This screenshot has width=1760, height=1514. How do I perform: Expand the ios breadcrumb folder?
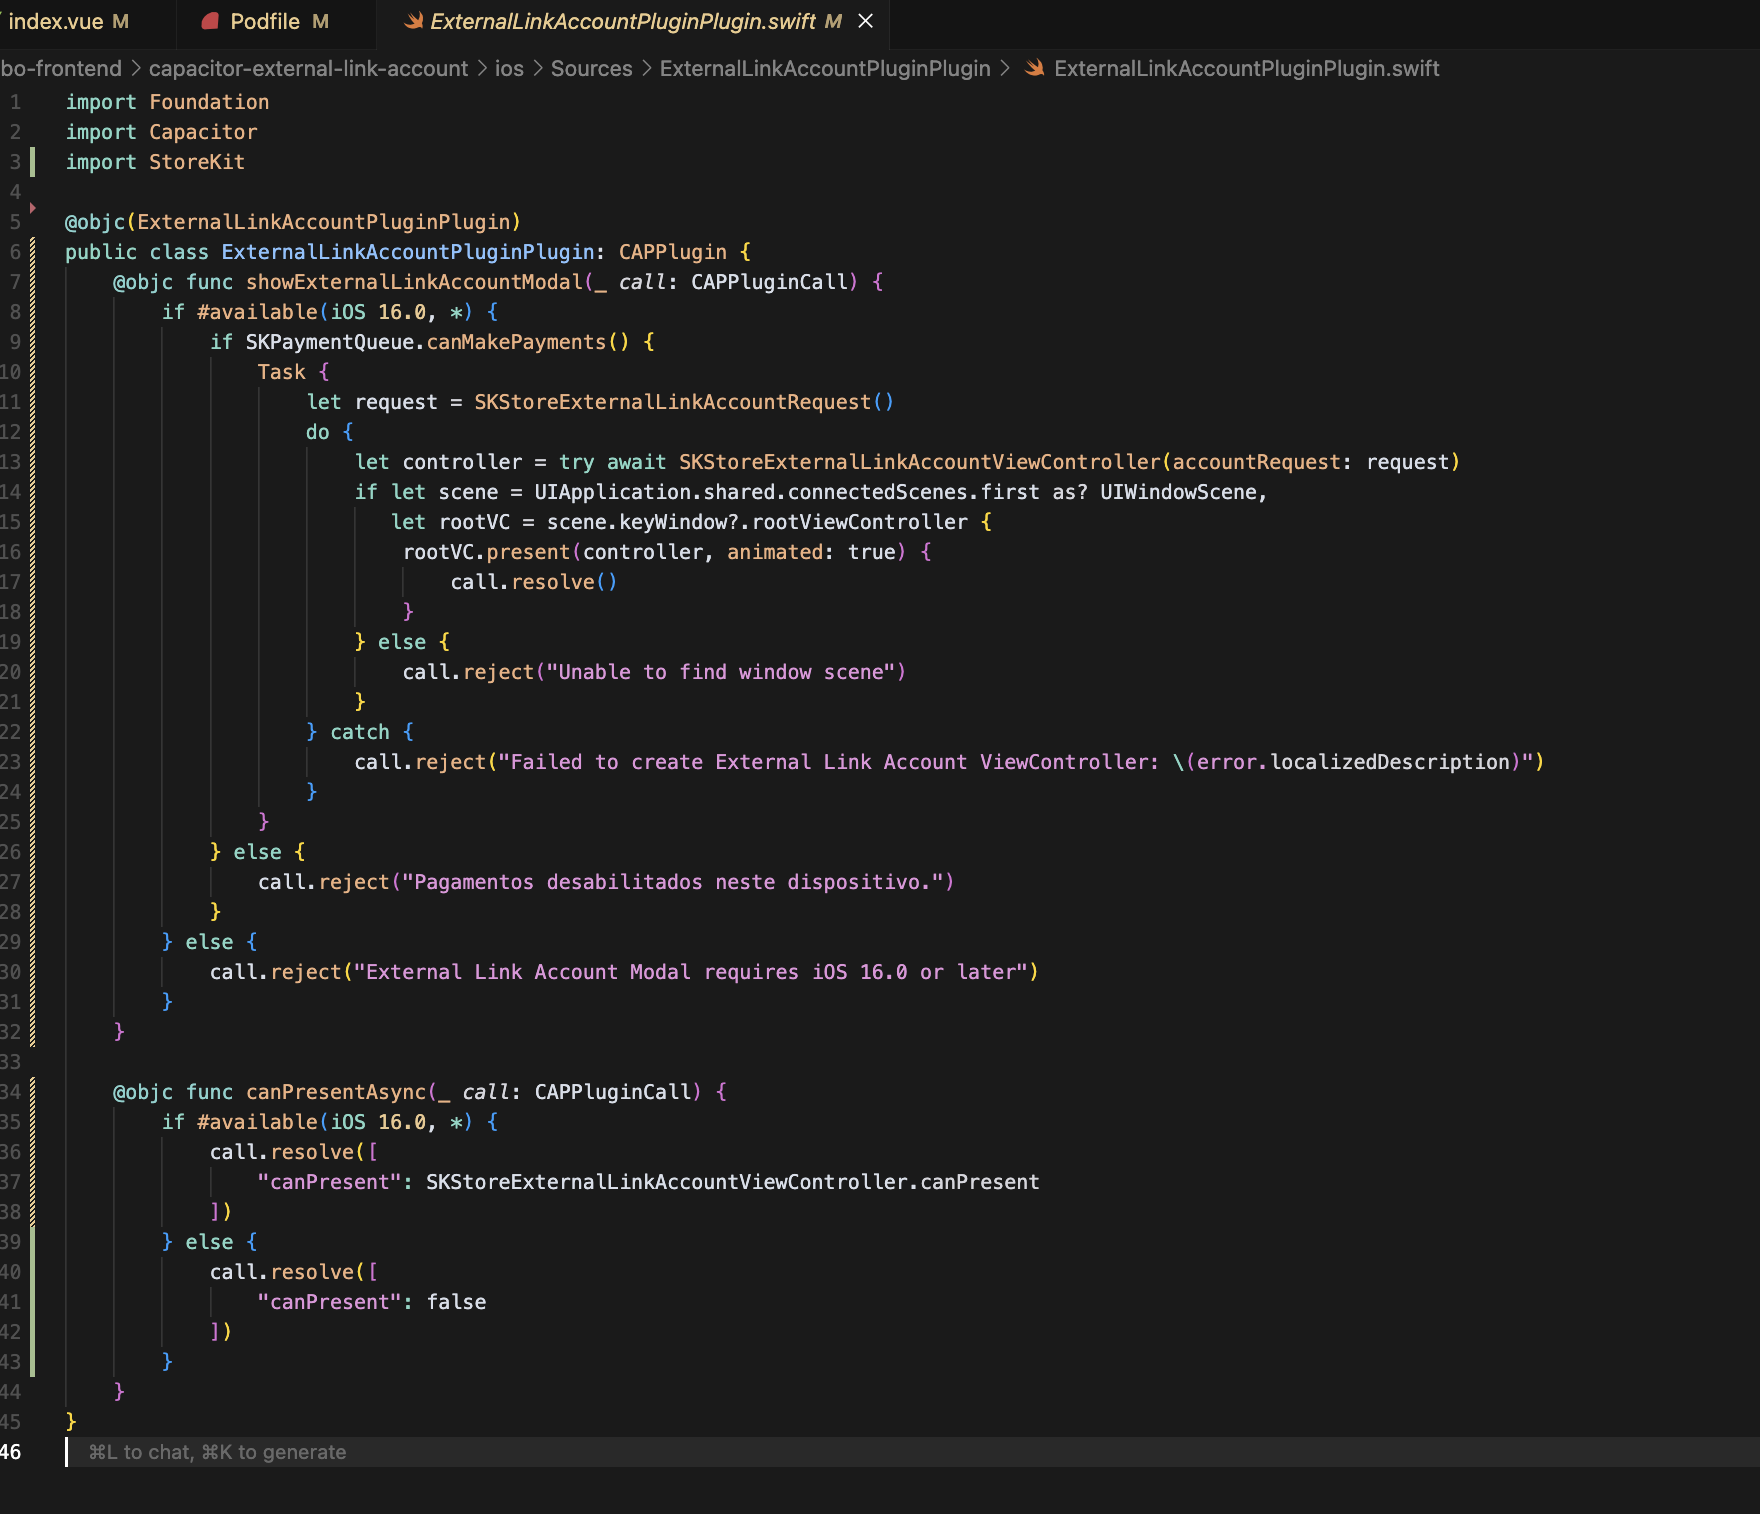[509, 68]
